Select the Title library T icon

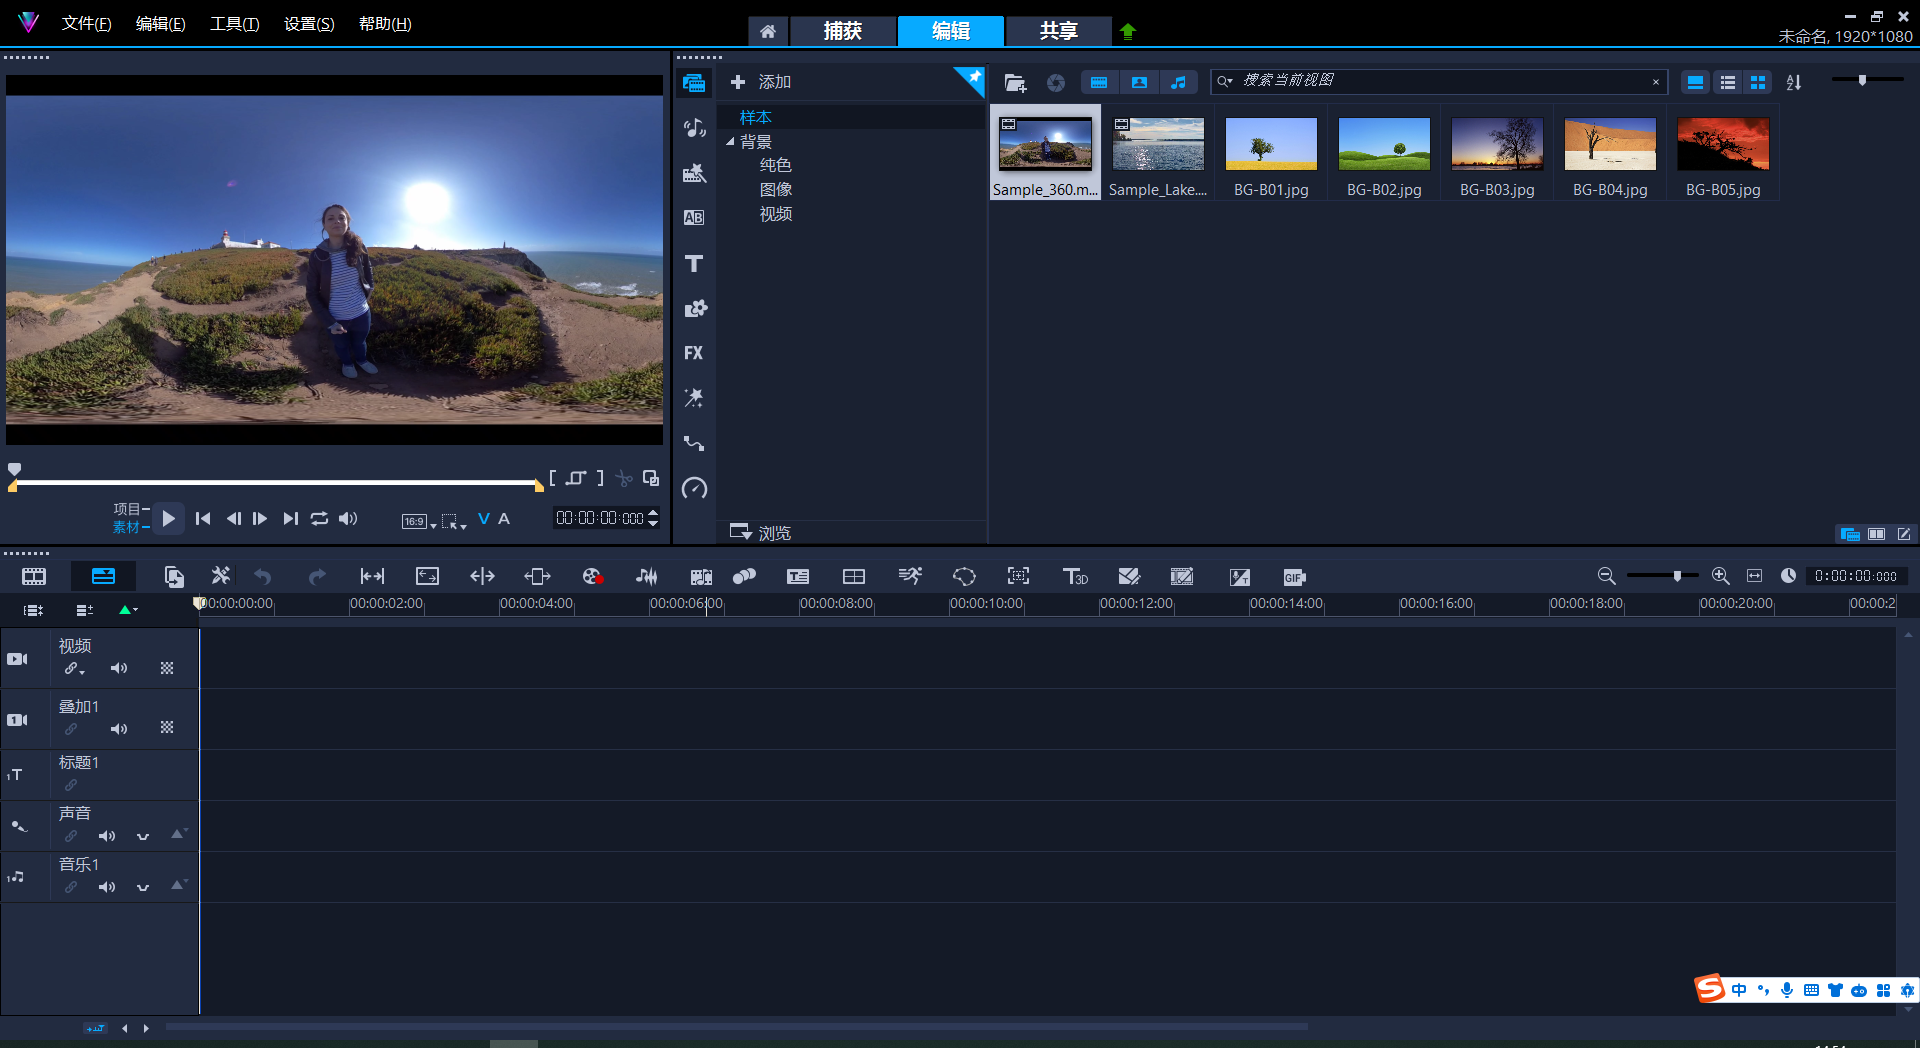point(694,264)
